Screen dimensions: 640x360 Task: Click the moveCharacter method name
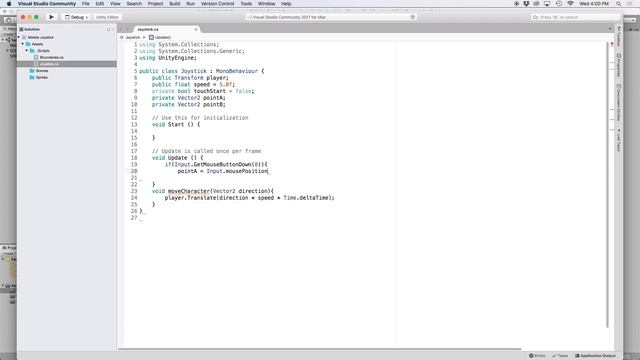click(x=189, y=191)
